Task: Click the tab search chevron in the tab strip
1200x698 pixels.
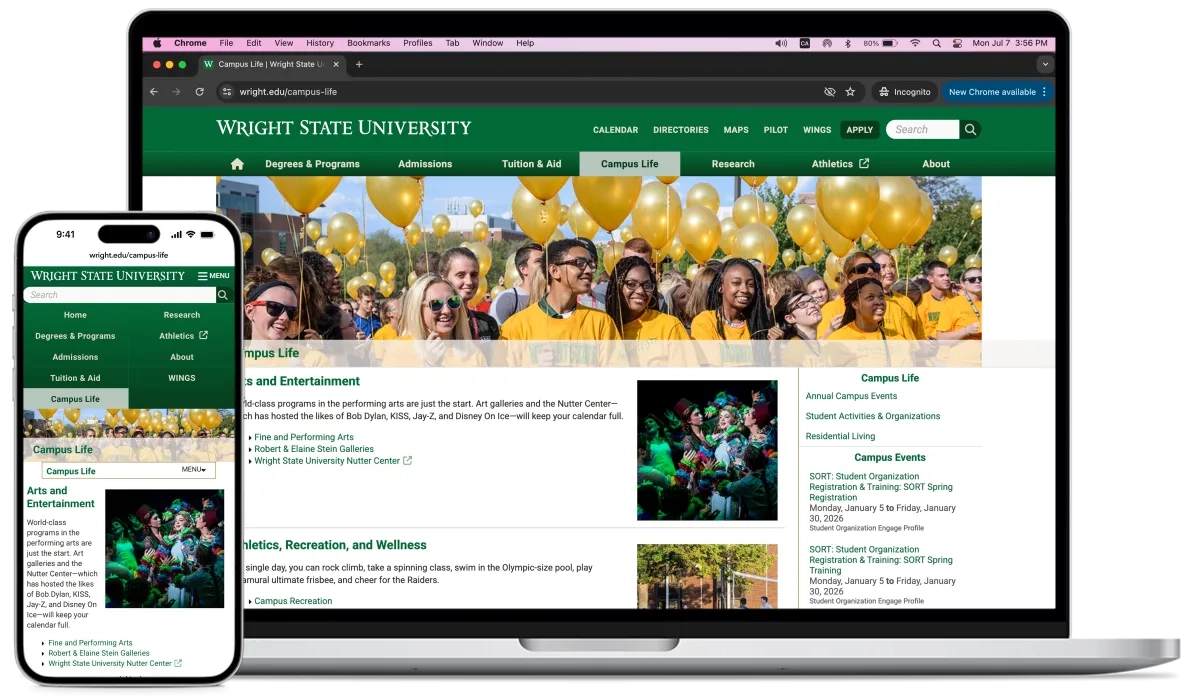Action: click(x=1046, y=63)
